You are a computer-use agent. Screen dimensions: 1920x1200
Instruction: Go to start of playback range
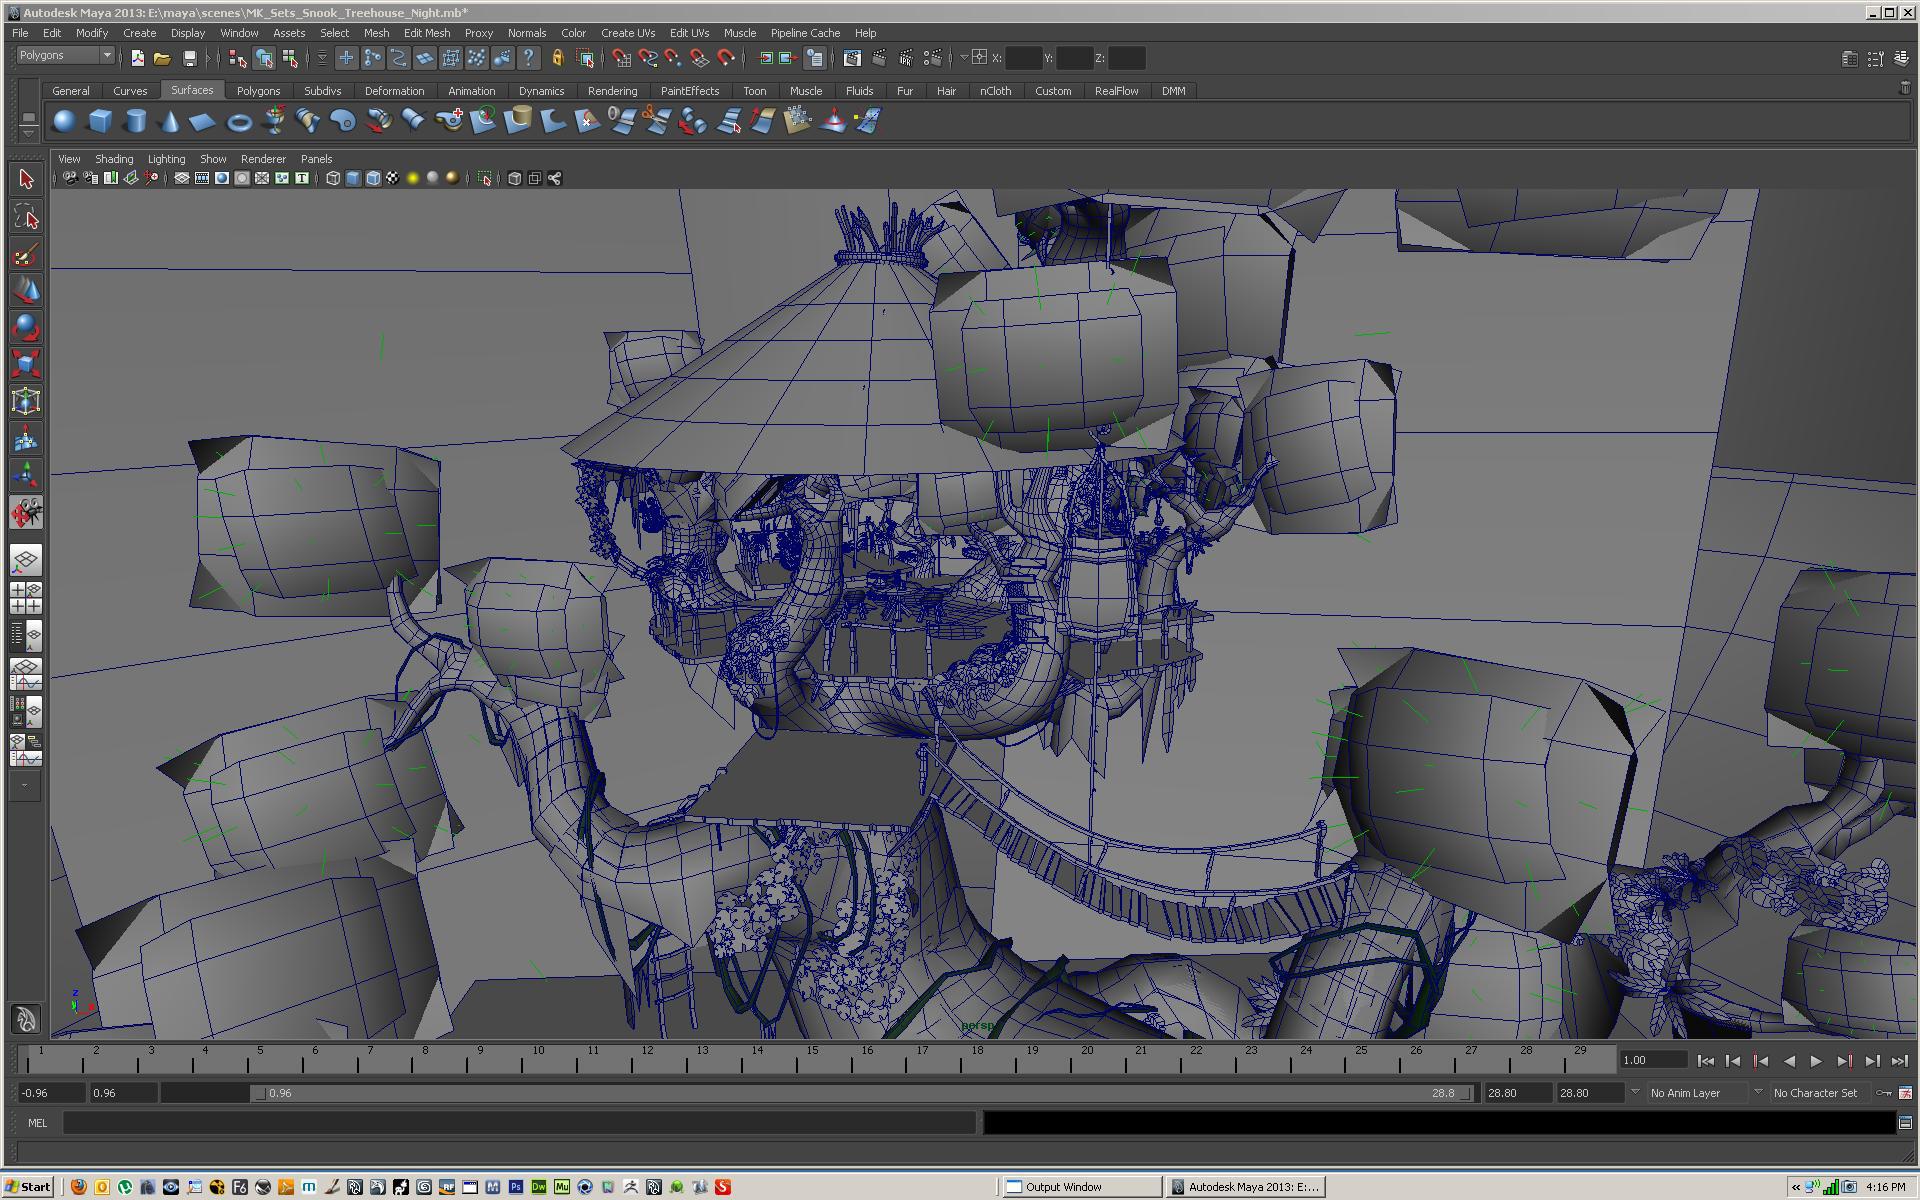point(1706,1061)
